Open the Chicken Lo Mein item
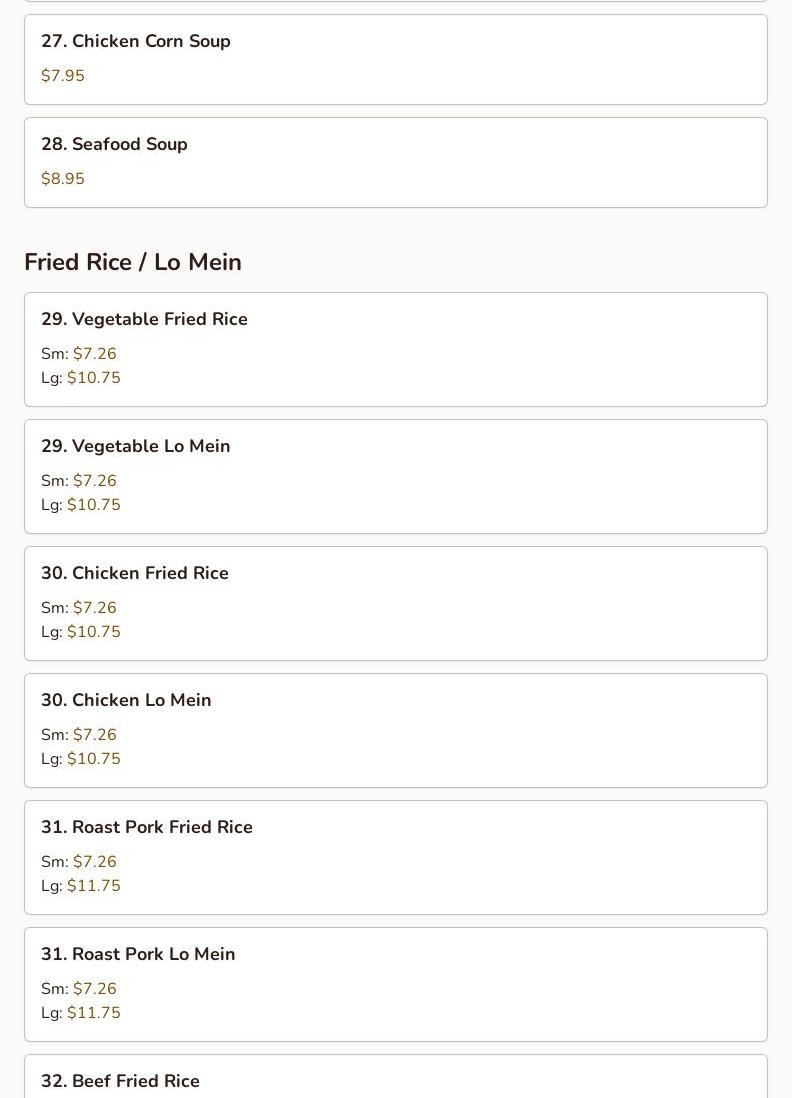Image resolution: width=792 pixels, height=1098 pixels. point(126,700)
